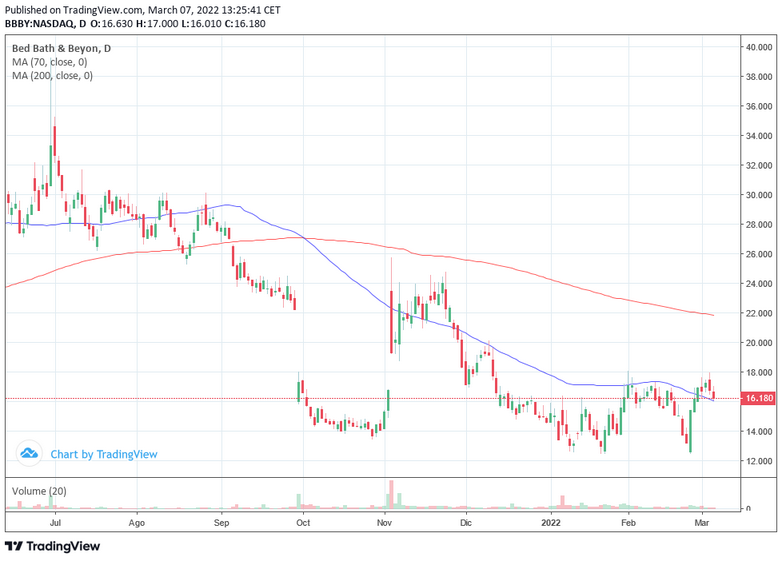Click the 32.000 price axis label

[759, 165]
